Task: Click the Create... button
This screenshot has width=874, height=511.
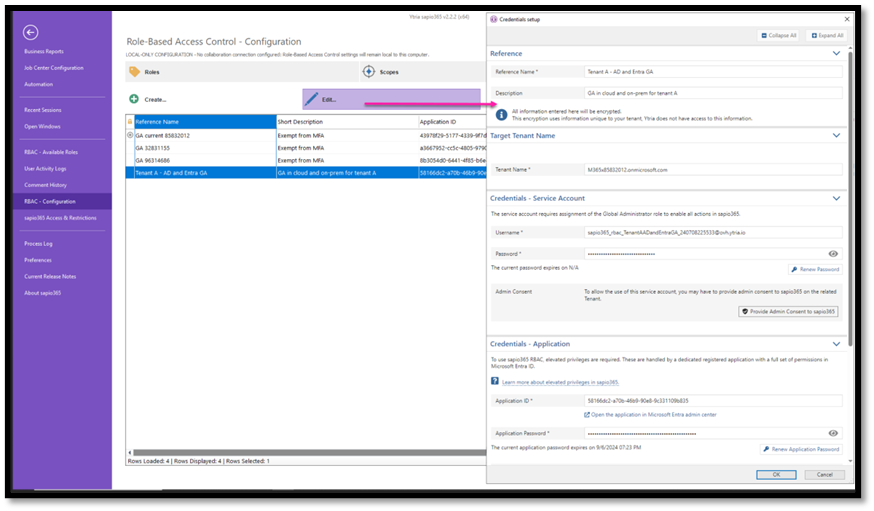Action: coord(148,99)
